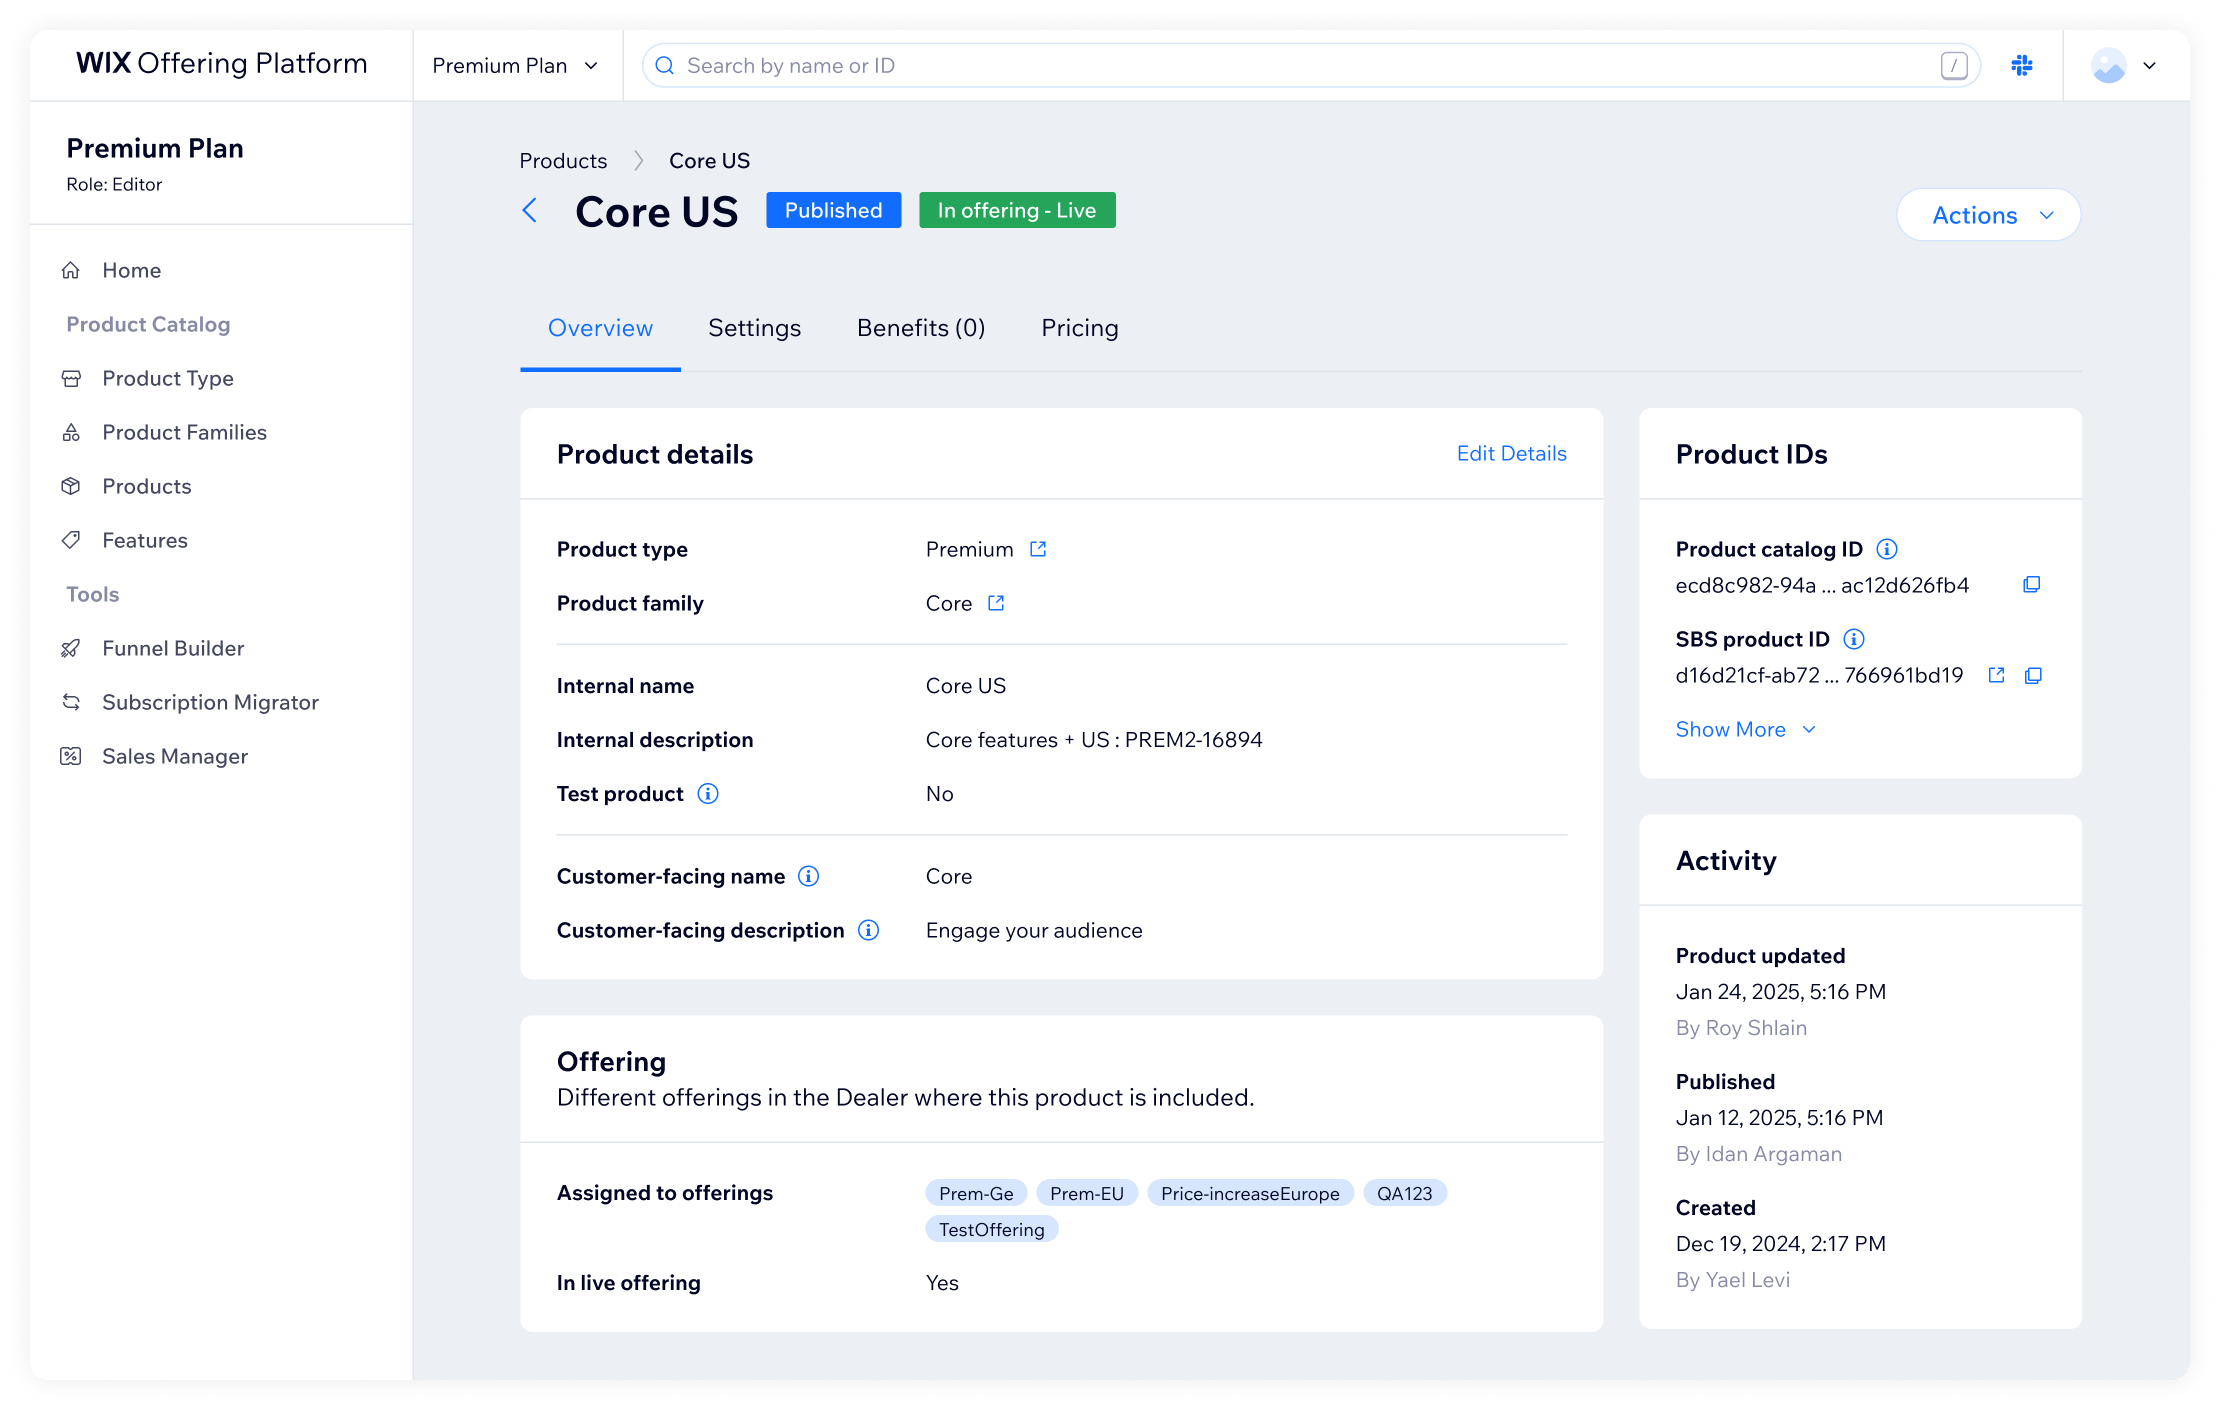Open the Funnel Builder rocket icon
Image resolution: width=2220 pixels, height=1410 pixels.
coord(71,648)
